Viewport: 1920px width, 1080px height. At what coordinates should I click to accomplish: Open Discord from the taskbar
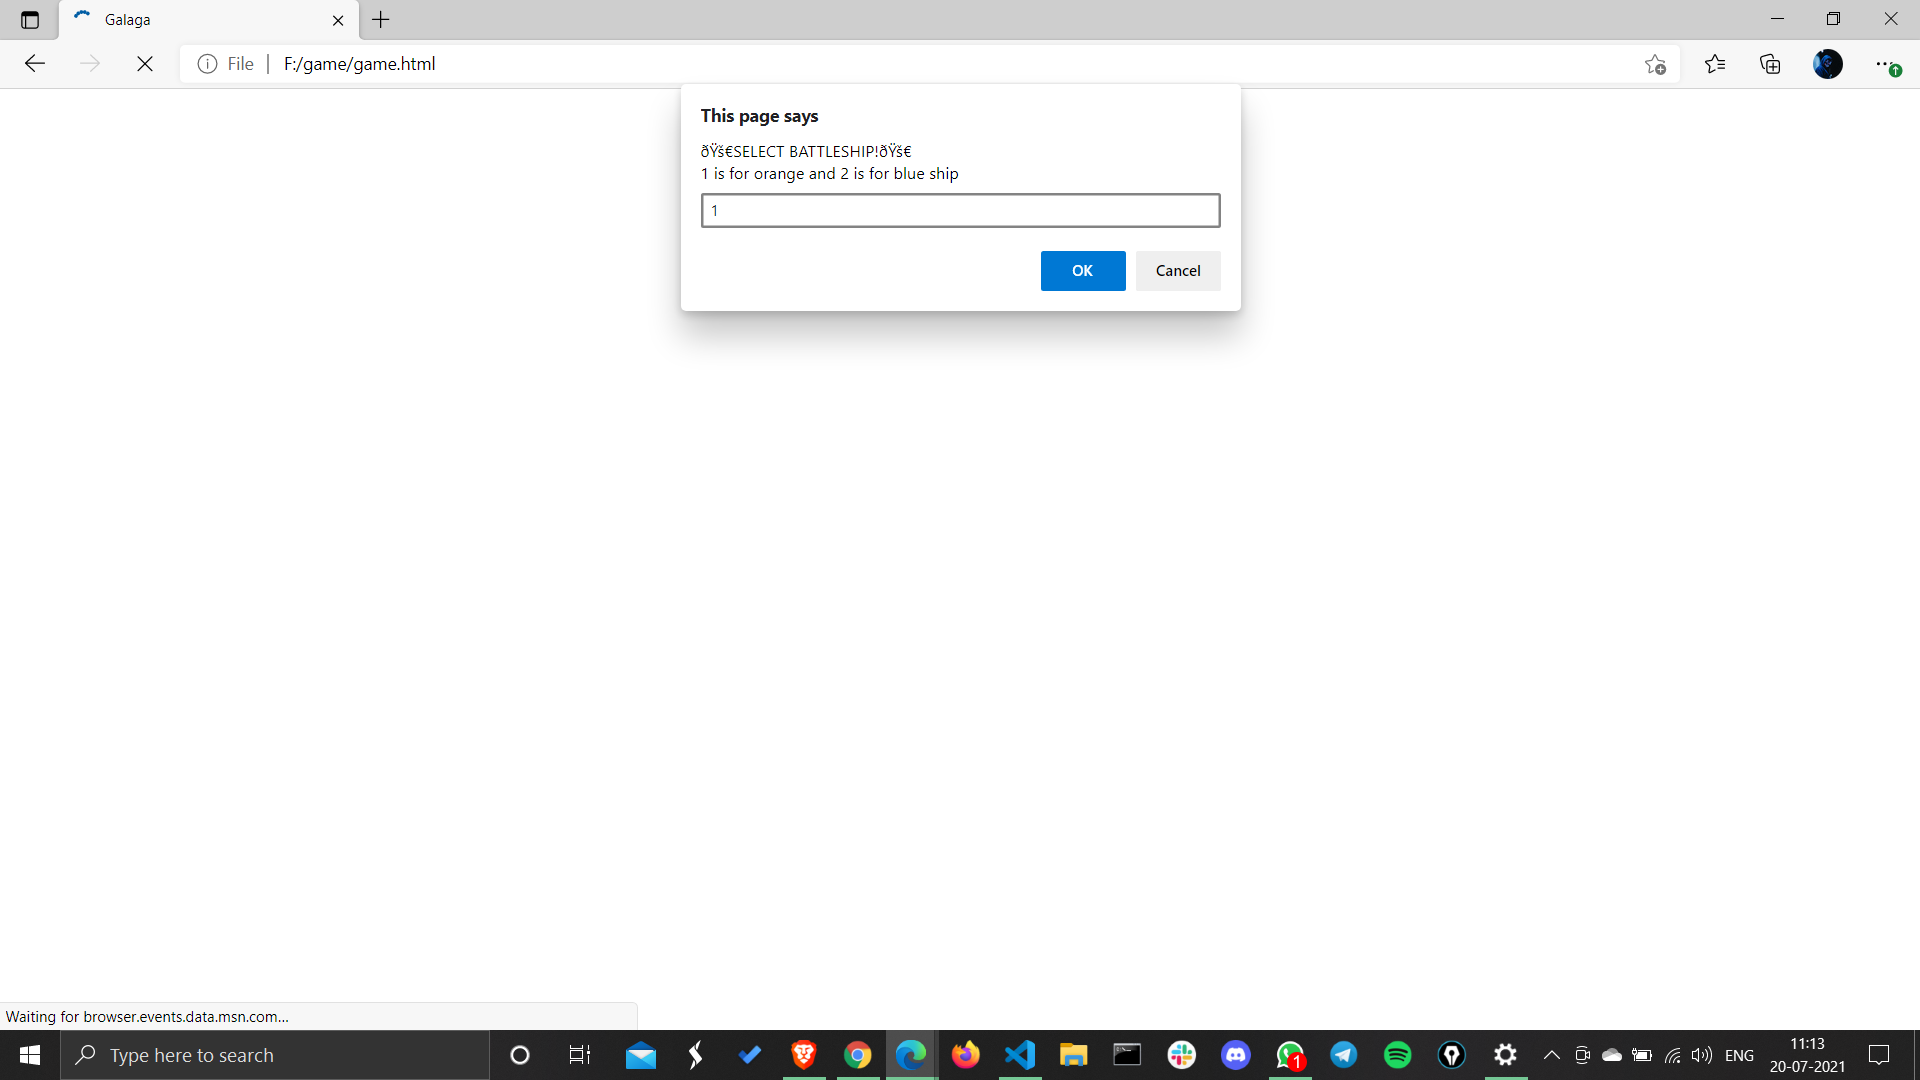click(x=1236, y=1055)
